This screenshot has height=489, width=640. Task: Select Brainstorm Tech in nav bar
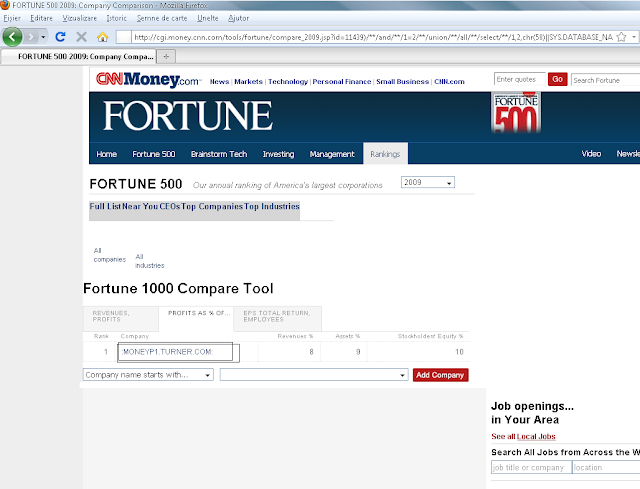click(x=219, y=154)
